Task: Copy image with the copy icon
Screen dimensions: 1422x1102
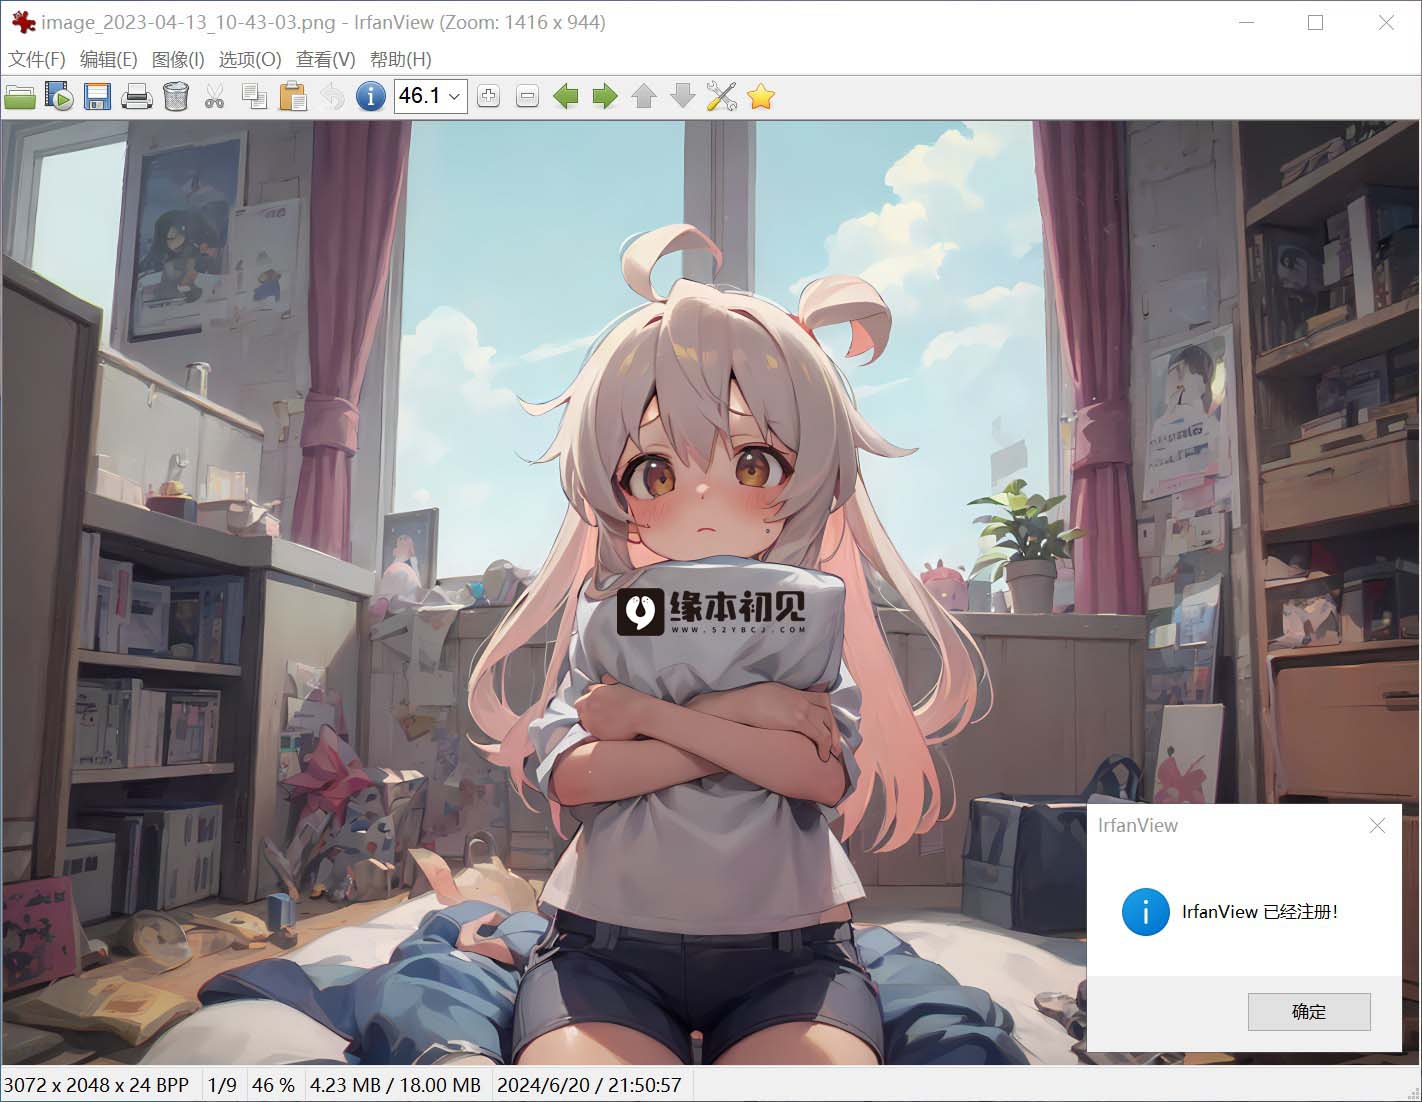Action: (254, 97)
